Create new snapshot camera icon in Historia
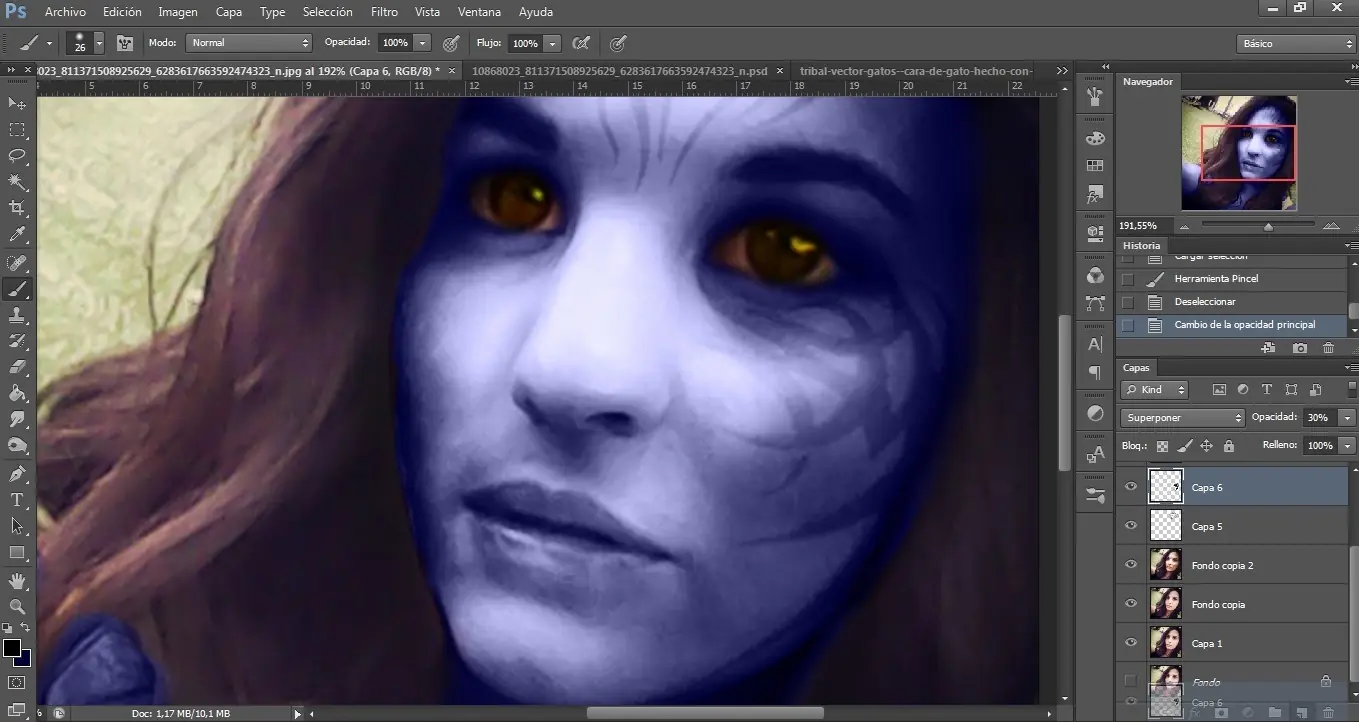Screen dimensions: 1359x722 point(1299,347)
